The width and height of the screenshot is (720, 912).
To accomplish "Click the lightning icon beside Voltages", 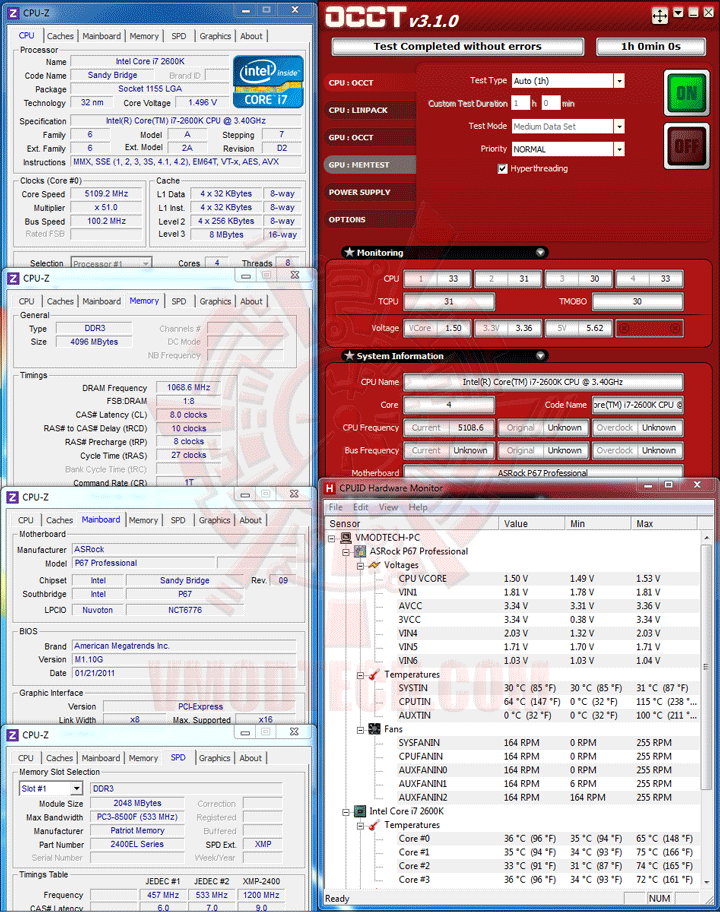I will coord(375,565).
